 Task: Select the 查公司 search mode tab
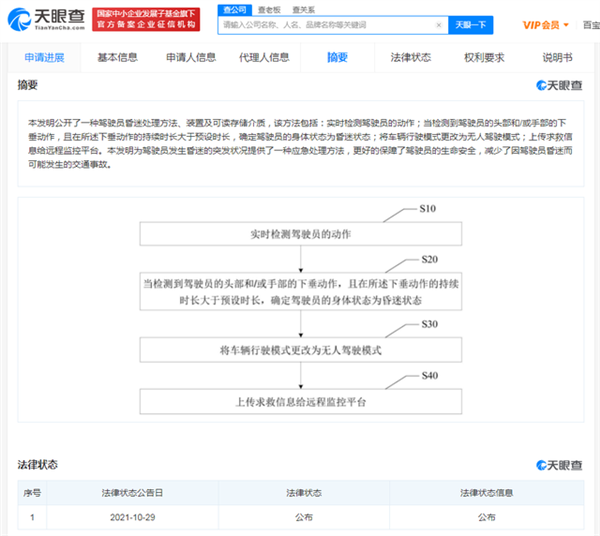[235, 9]
